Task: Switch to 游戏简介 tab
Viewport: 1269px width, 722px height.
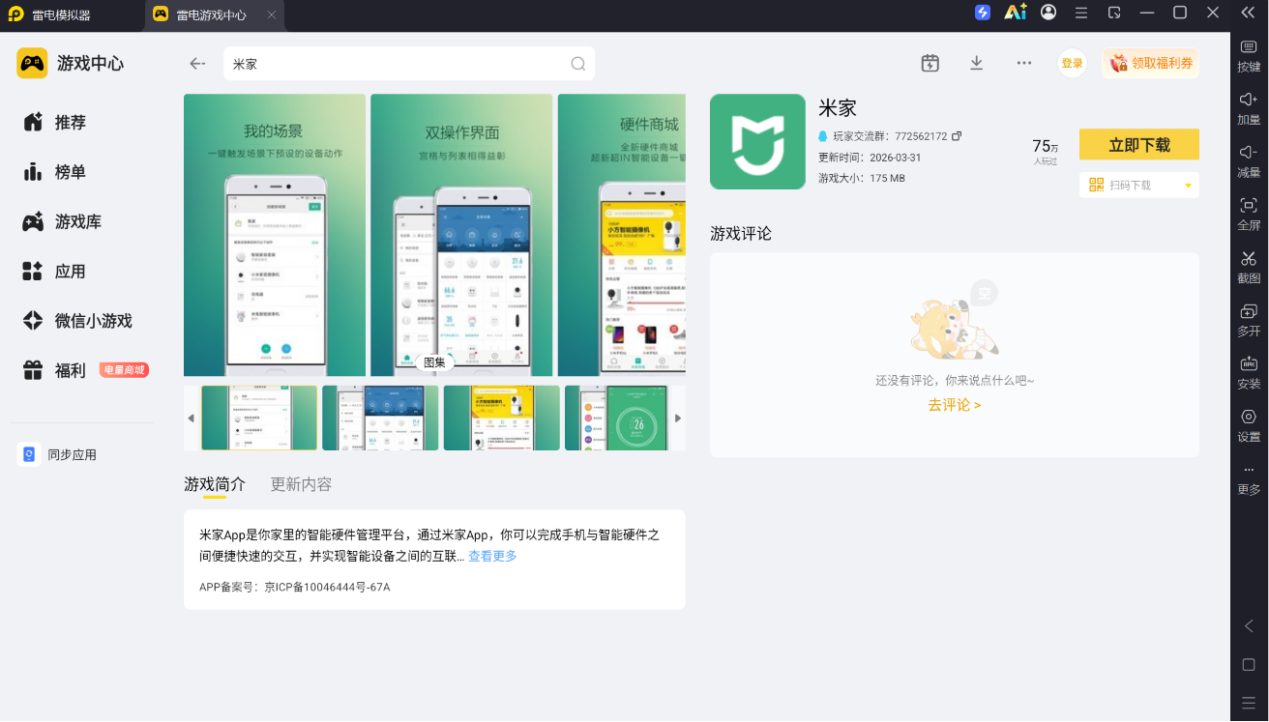Action: 215,484
